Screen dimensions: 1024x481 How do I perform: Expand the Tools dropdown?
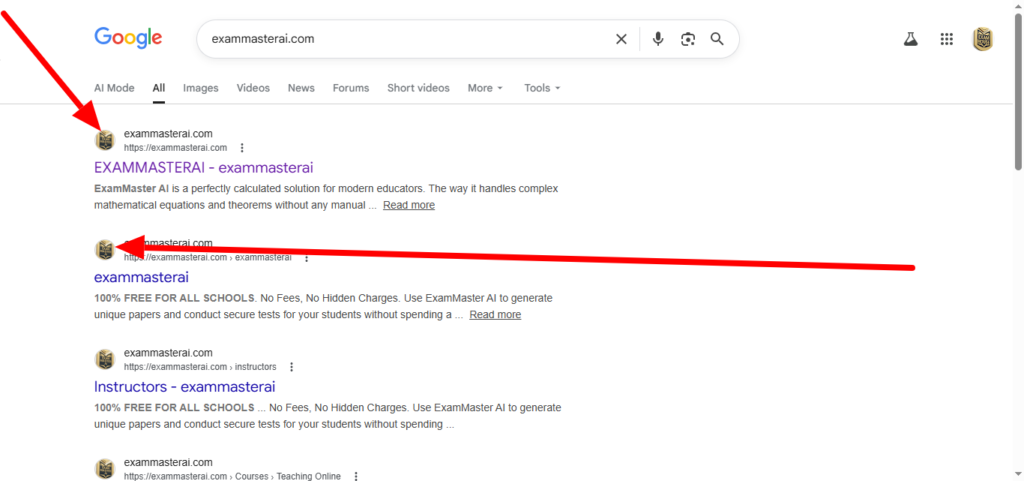543,88
